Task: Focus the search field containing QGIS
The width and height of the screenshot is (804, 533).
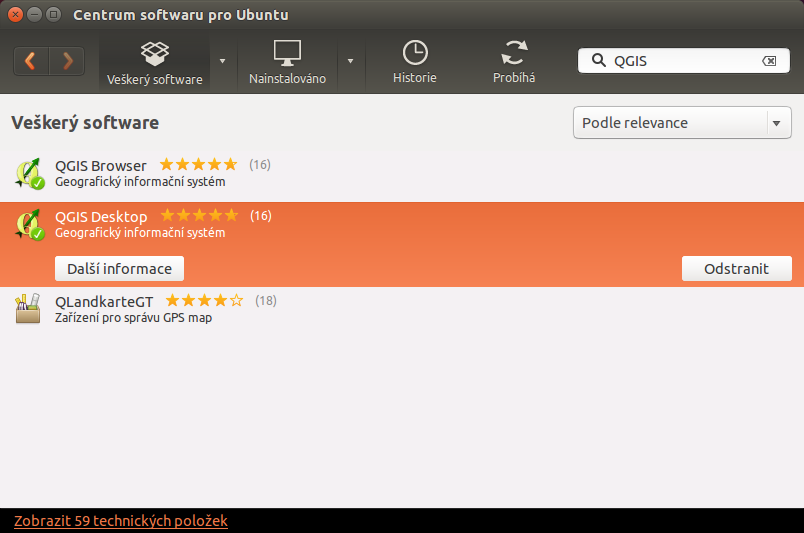Action: point(684,61)
